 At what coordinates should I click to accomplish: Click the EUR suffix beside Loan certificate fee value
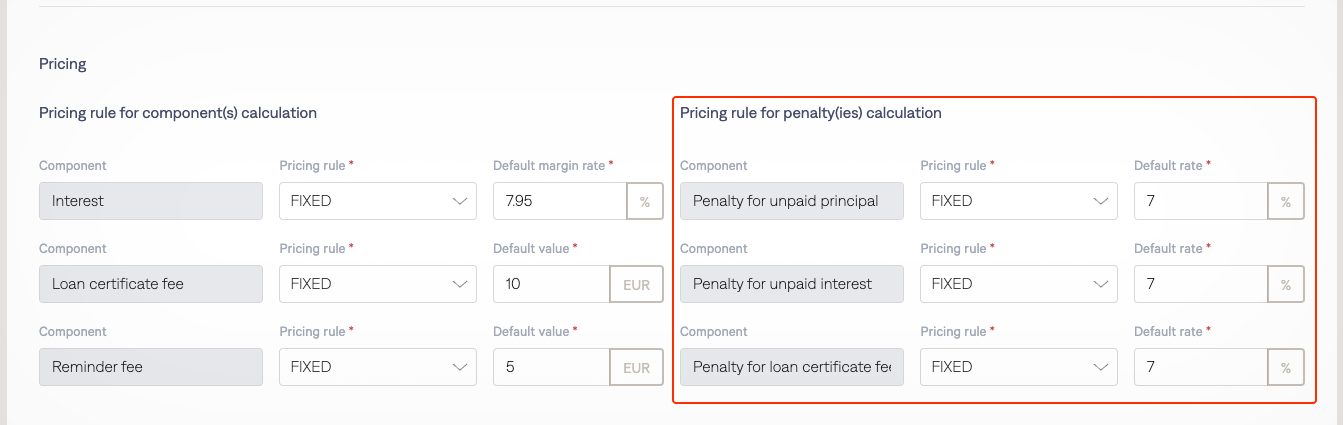(637, 284)
